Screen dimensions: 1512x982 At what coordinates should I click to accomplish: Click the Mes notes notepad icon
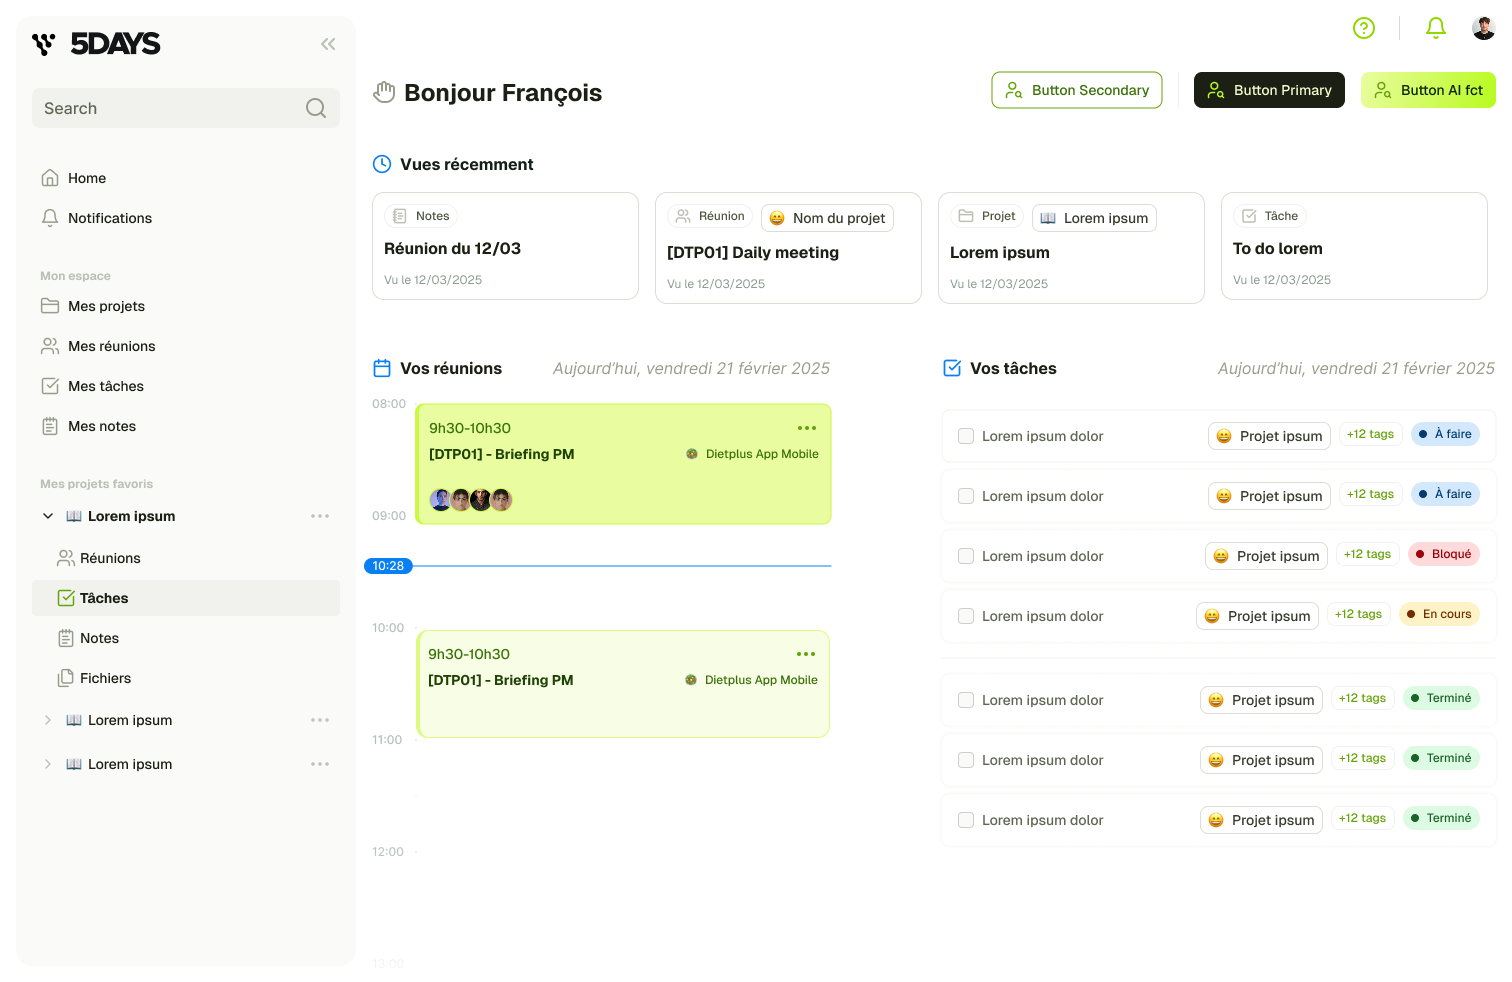pos(50,426)
